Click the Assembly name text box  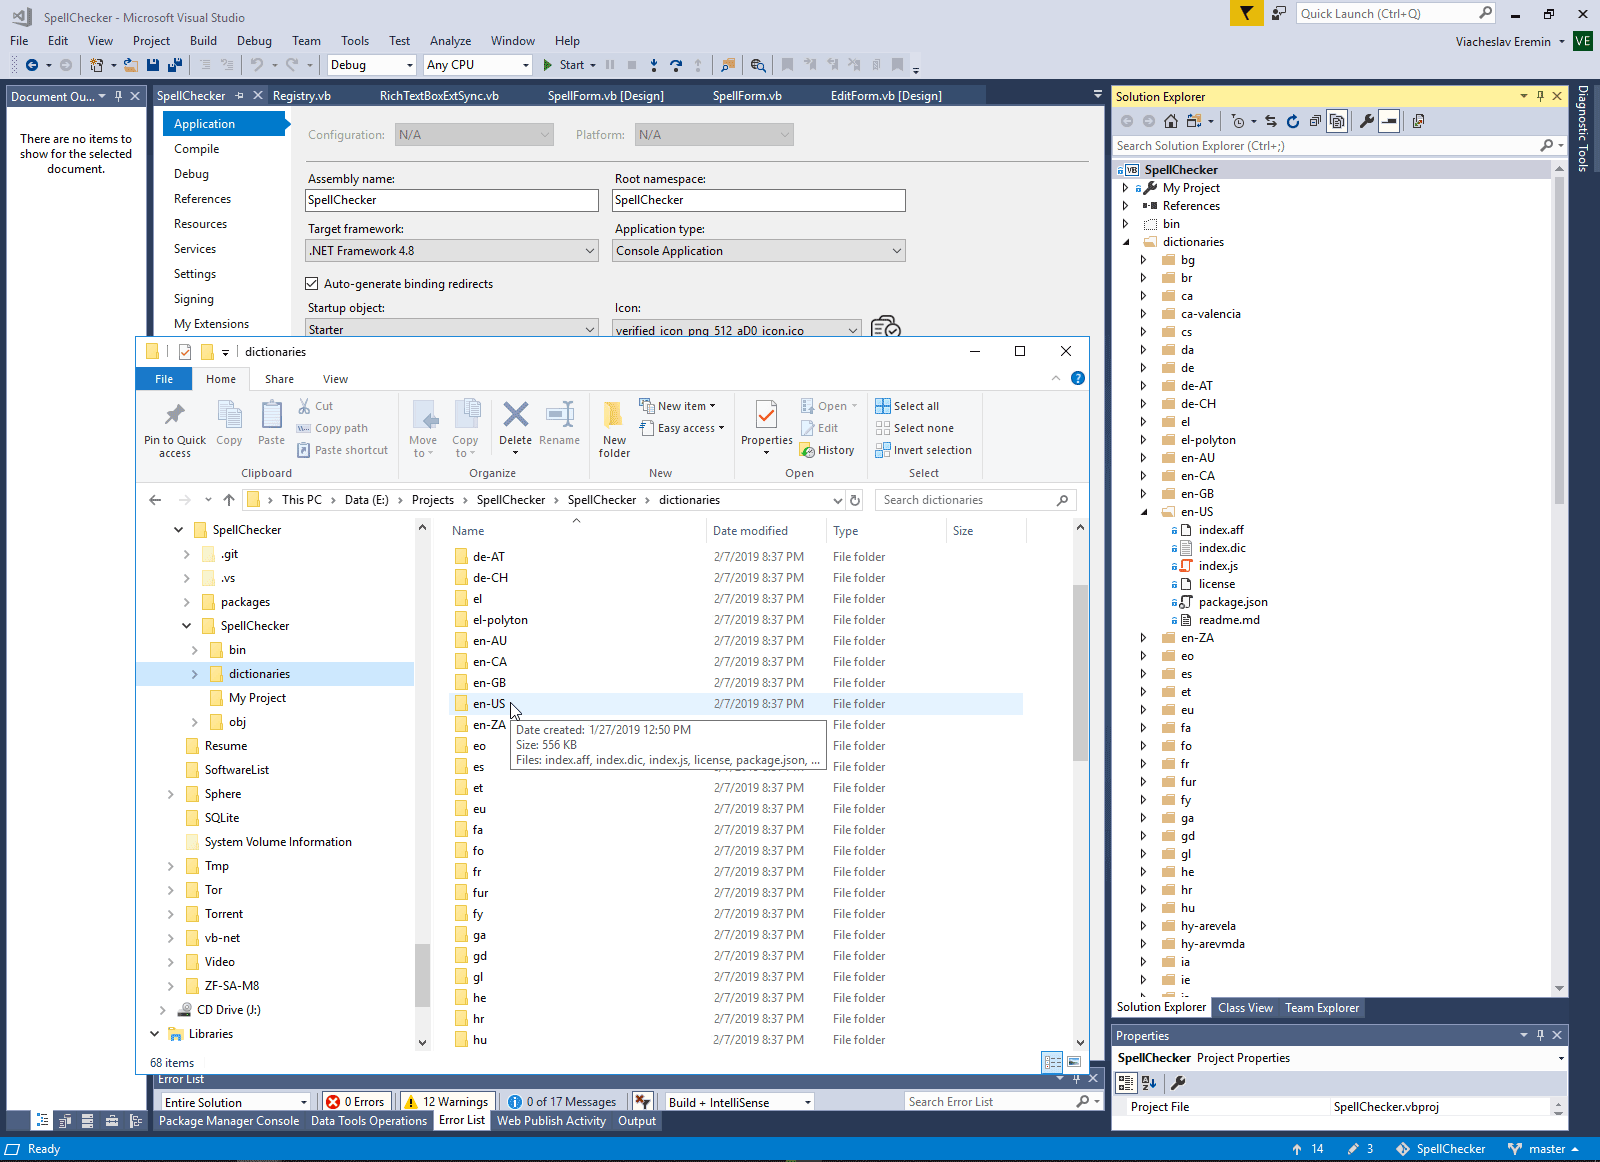[452, 200]
